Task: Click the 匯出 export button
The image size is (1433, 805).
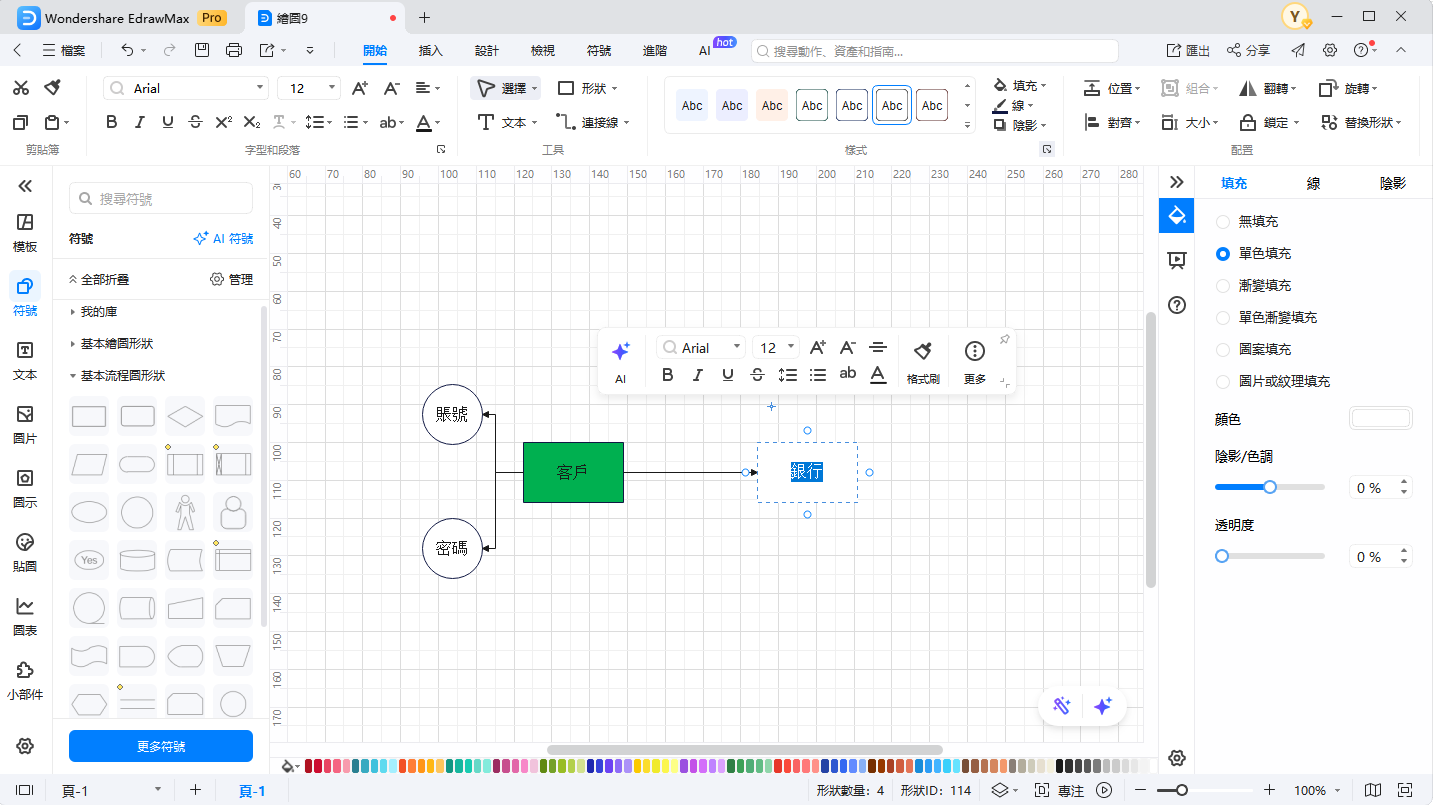Action: click(x=1188, y=50)
